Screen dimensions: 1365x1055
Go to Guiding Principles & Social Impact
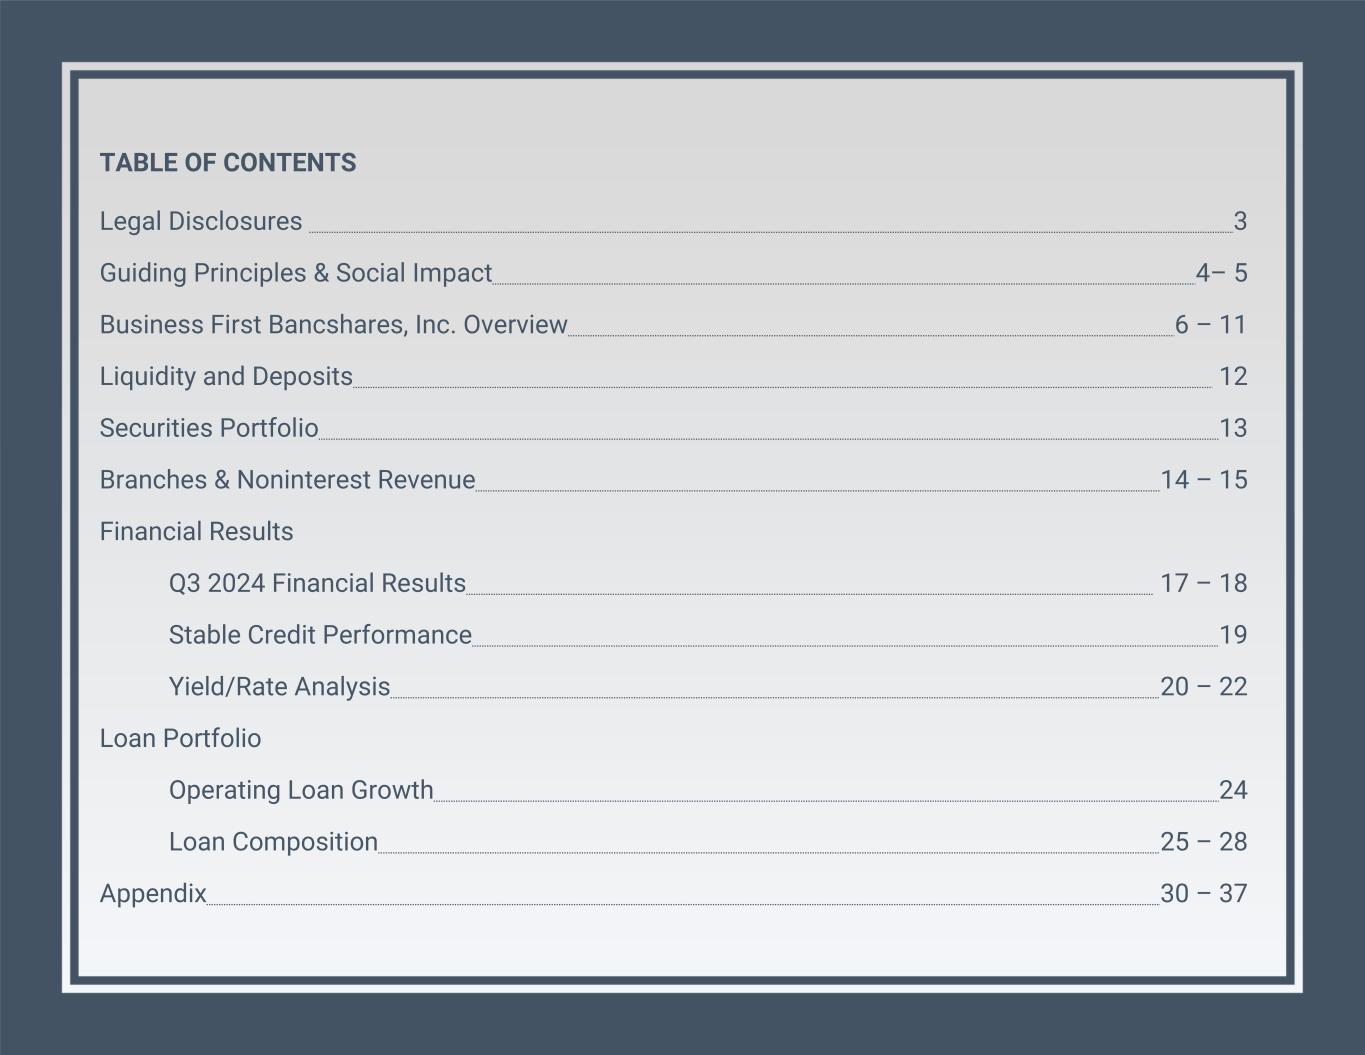click(295, 273)
